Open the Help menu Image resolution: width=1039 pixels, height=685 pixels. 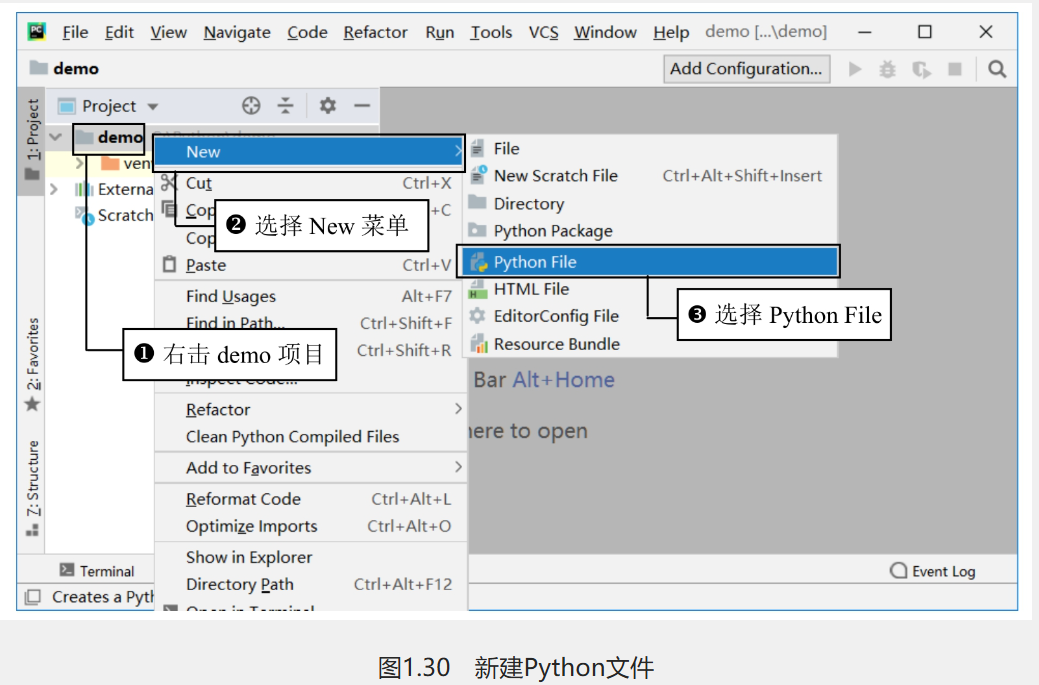671,32
